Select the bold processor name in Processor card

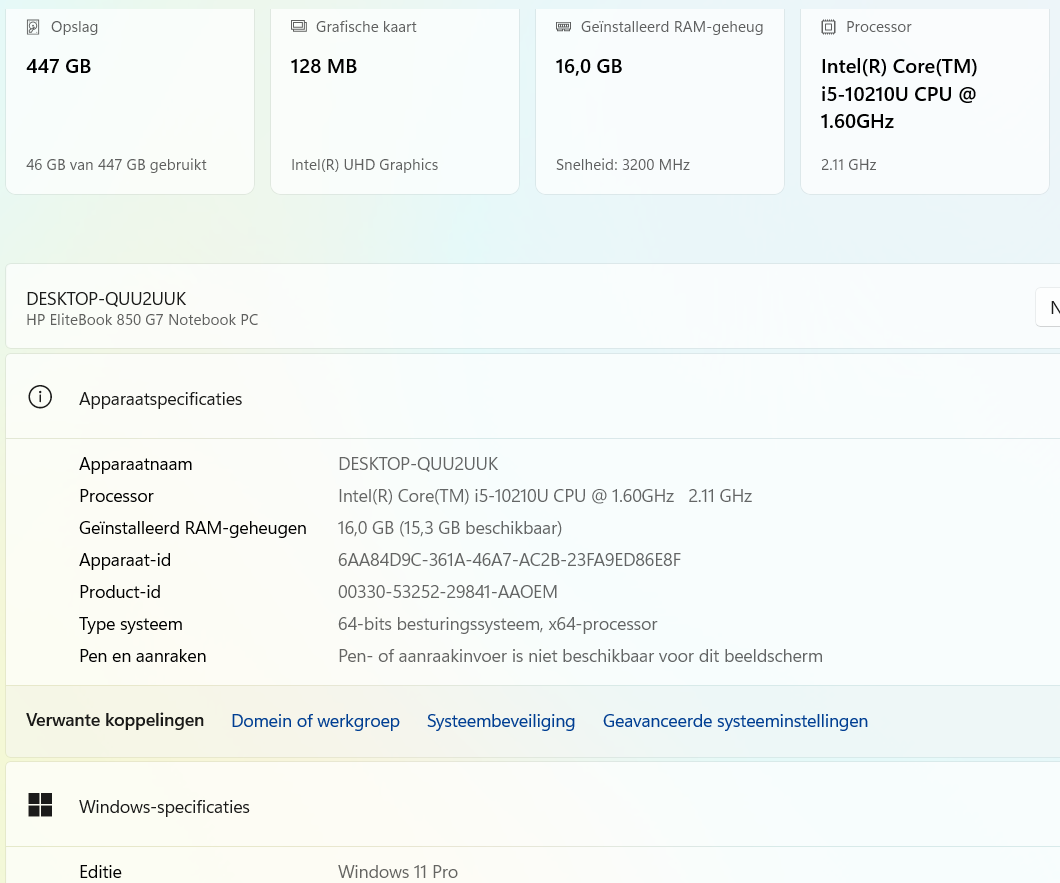(899, 94)
